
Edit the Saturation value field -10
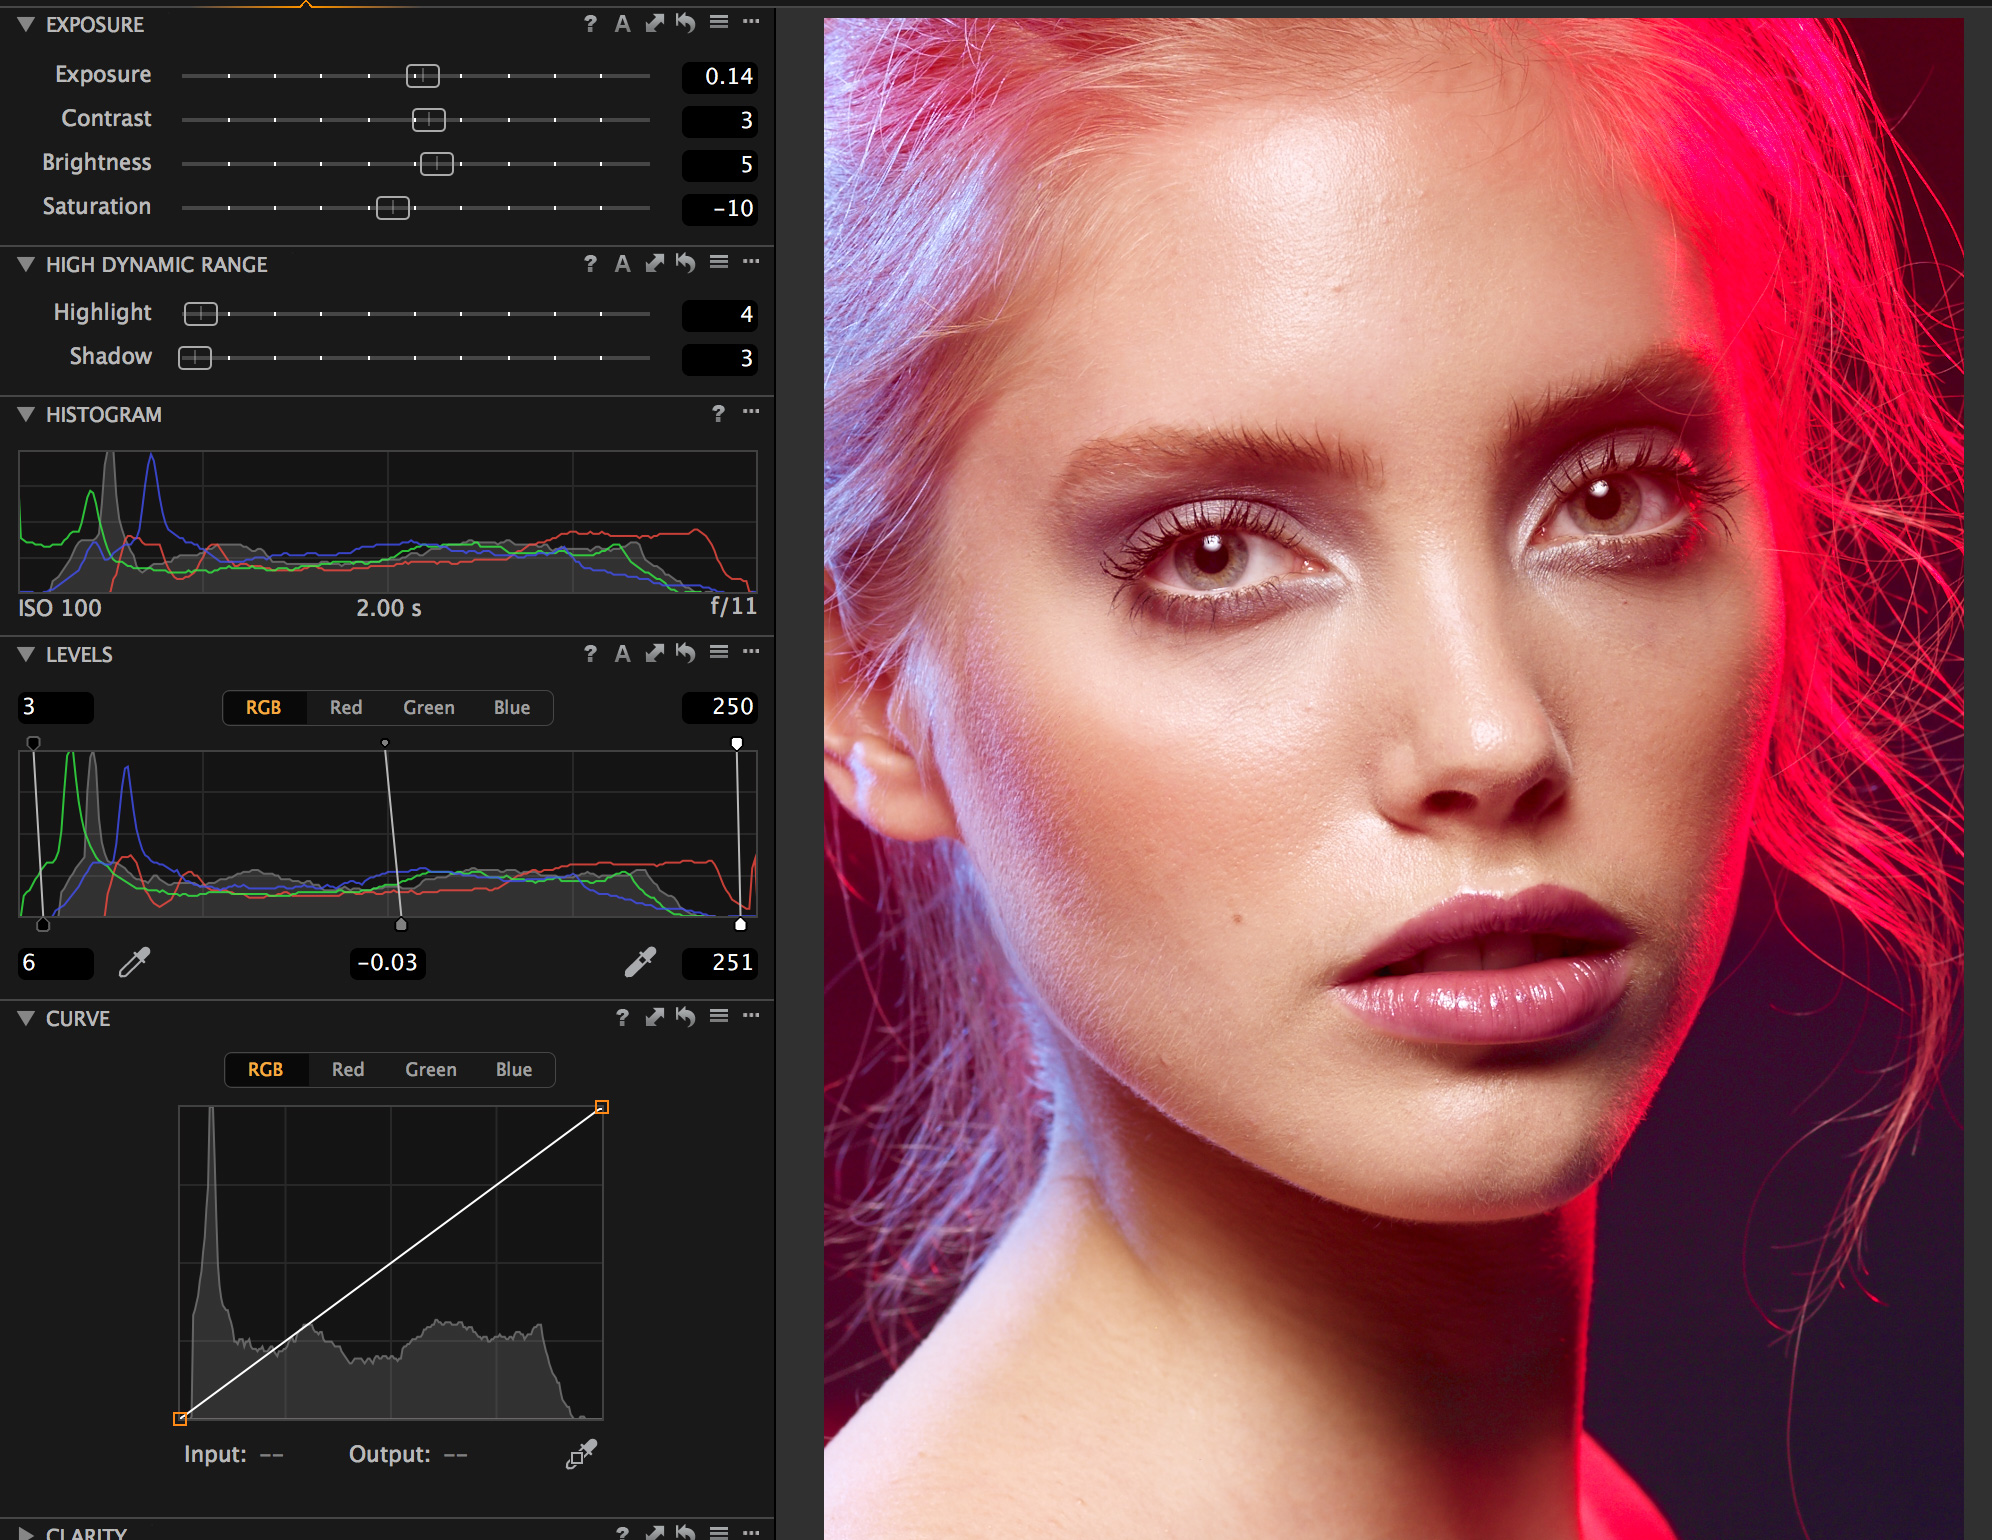[x=720, y=208]
